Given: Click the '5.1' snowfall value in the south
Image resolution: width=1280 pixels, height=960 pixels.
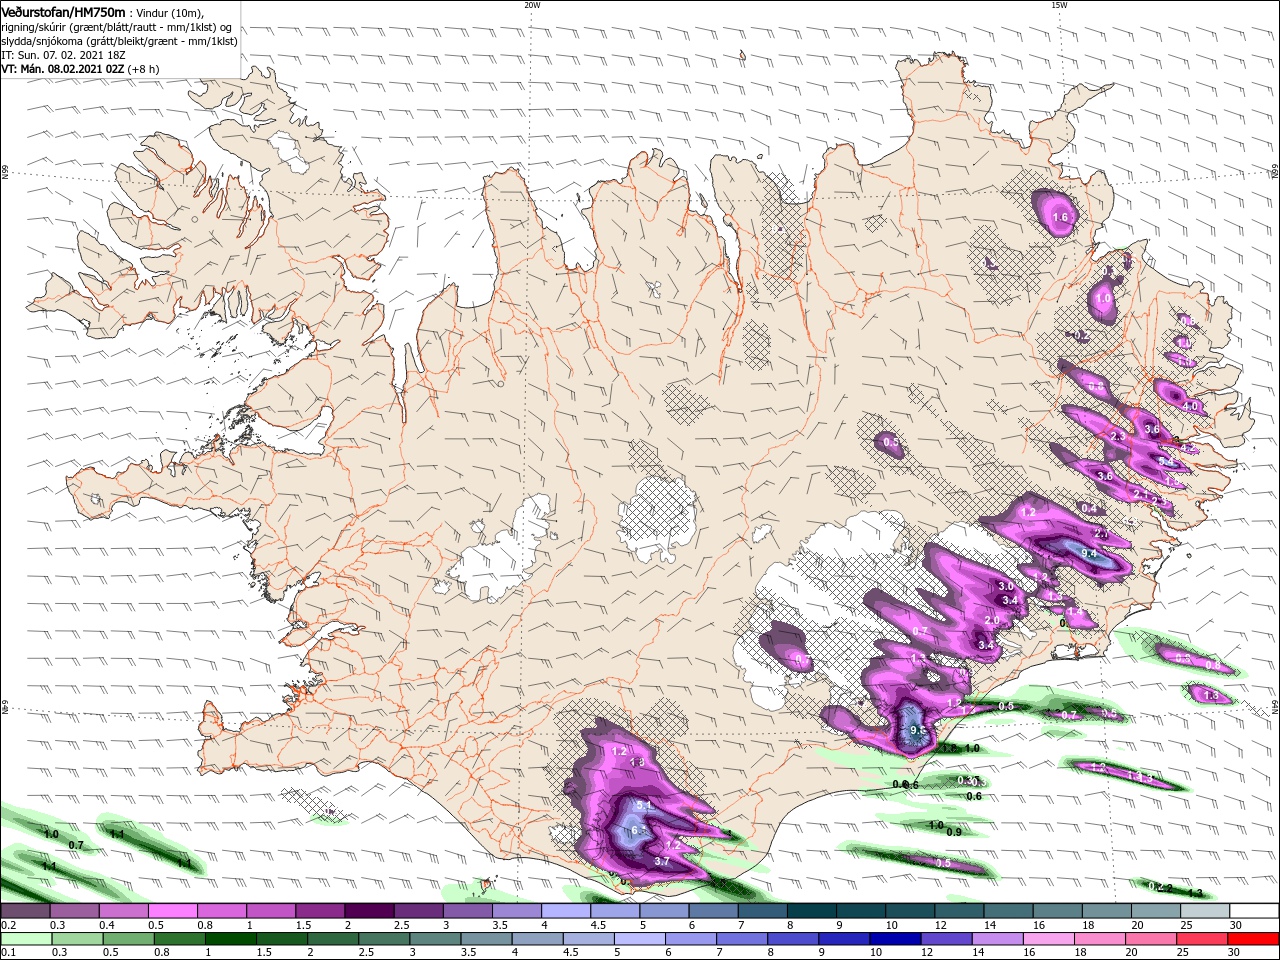Looking at the screenshot, I should 643,806.
